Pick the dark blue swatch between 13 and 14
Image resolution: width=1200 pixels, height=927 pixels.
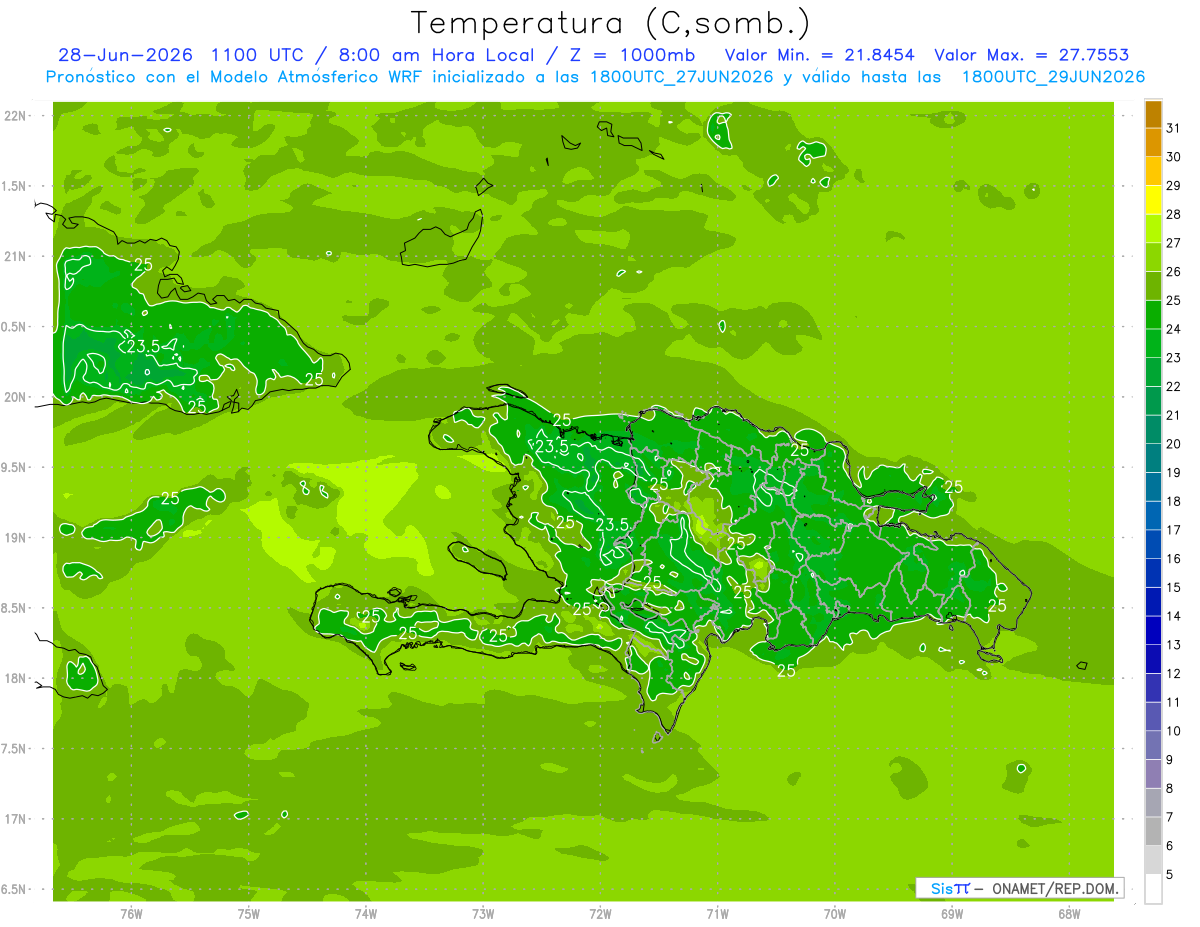point(1153,631)
